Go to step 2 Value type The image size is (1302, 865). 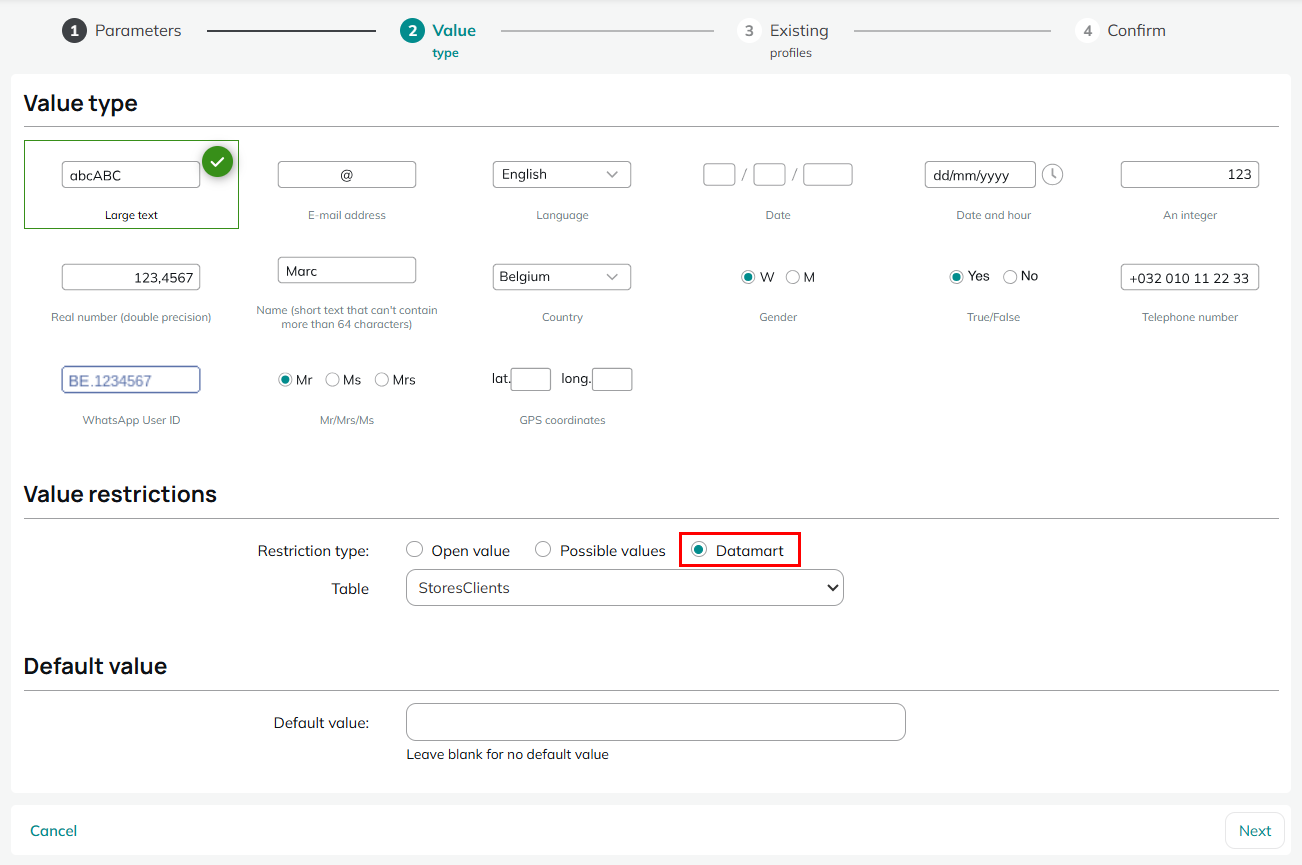tap(439, 39)
